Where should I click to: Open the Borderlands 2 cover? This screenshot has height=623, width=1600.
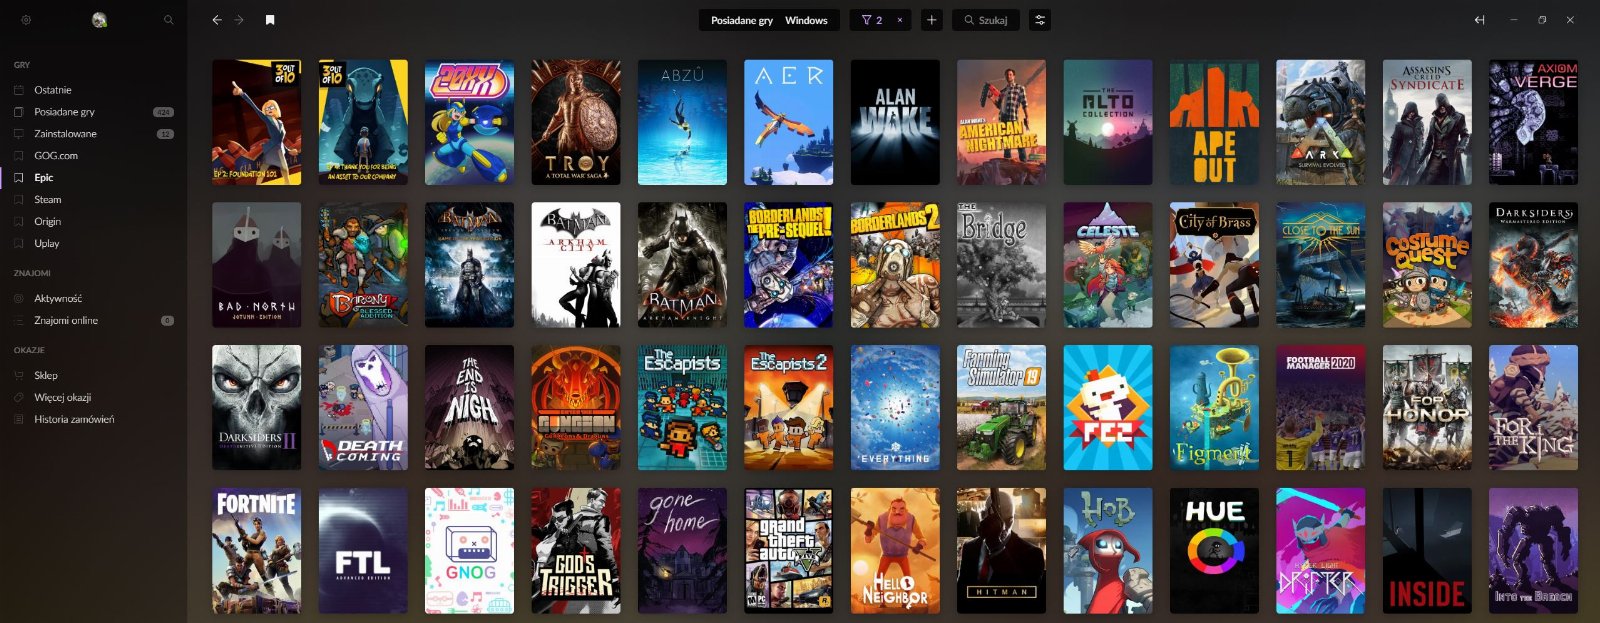click(895, 265)
